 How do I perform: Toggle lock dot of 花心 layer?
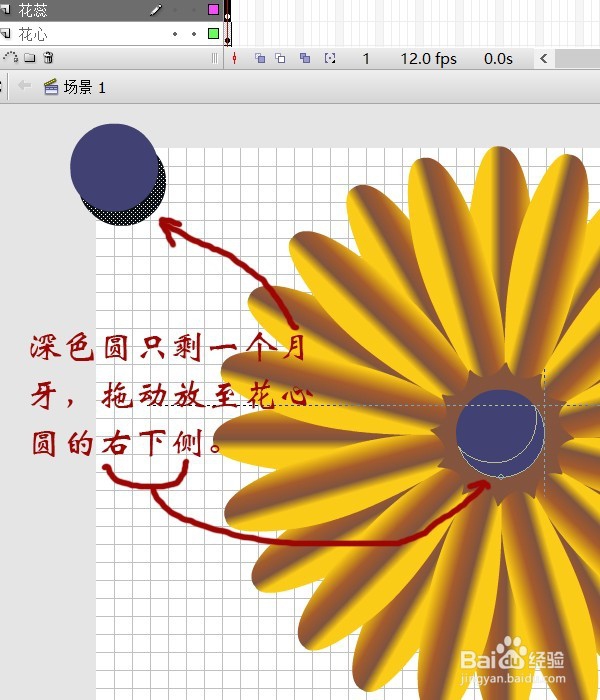point(194,34)
